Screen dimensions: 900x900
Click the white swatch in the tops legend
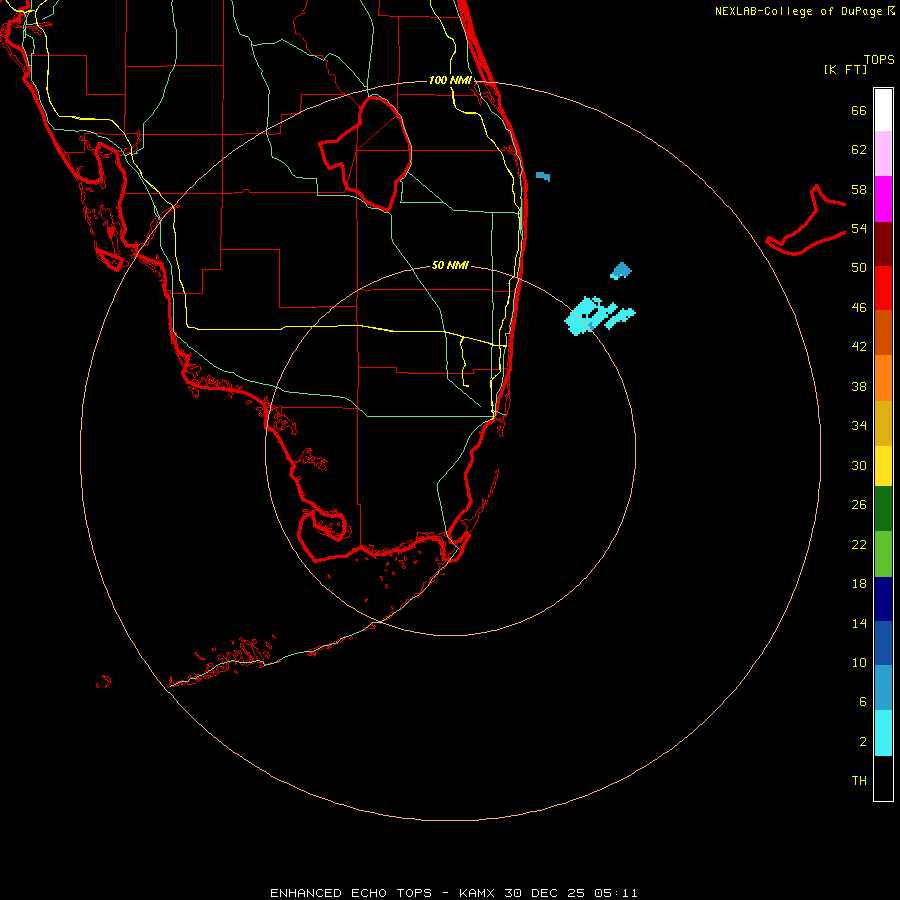883,110
